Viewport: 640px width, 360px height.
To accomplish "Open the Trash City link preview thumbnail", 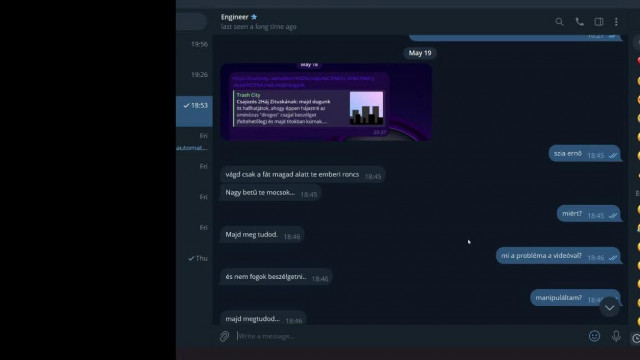I will pyautogui.click(x=366, y=108).
